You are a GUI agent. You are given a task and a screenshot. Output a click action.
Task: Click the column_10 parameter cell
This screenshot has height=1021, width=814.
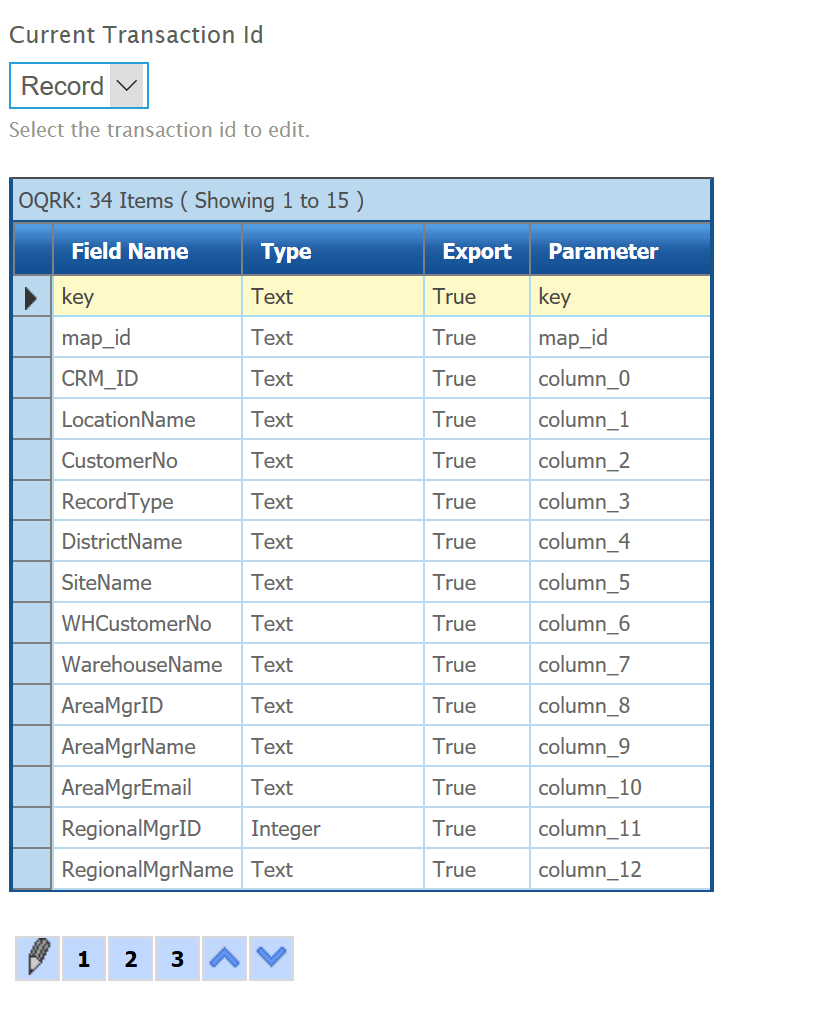click(x=619, y=788)
